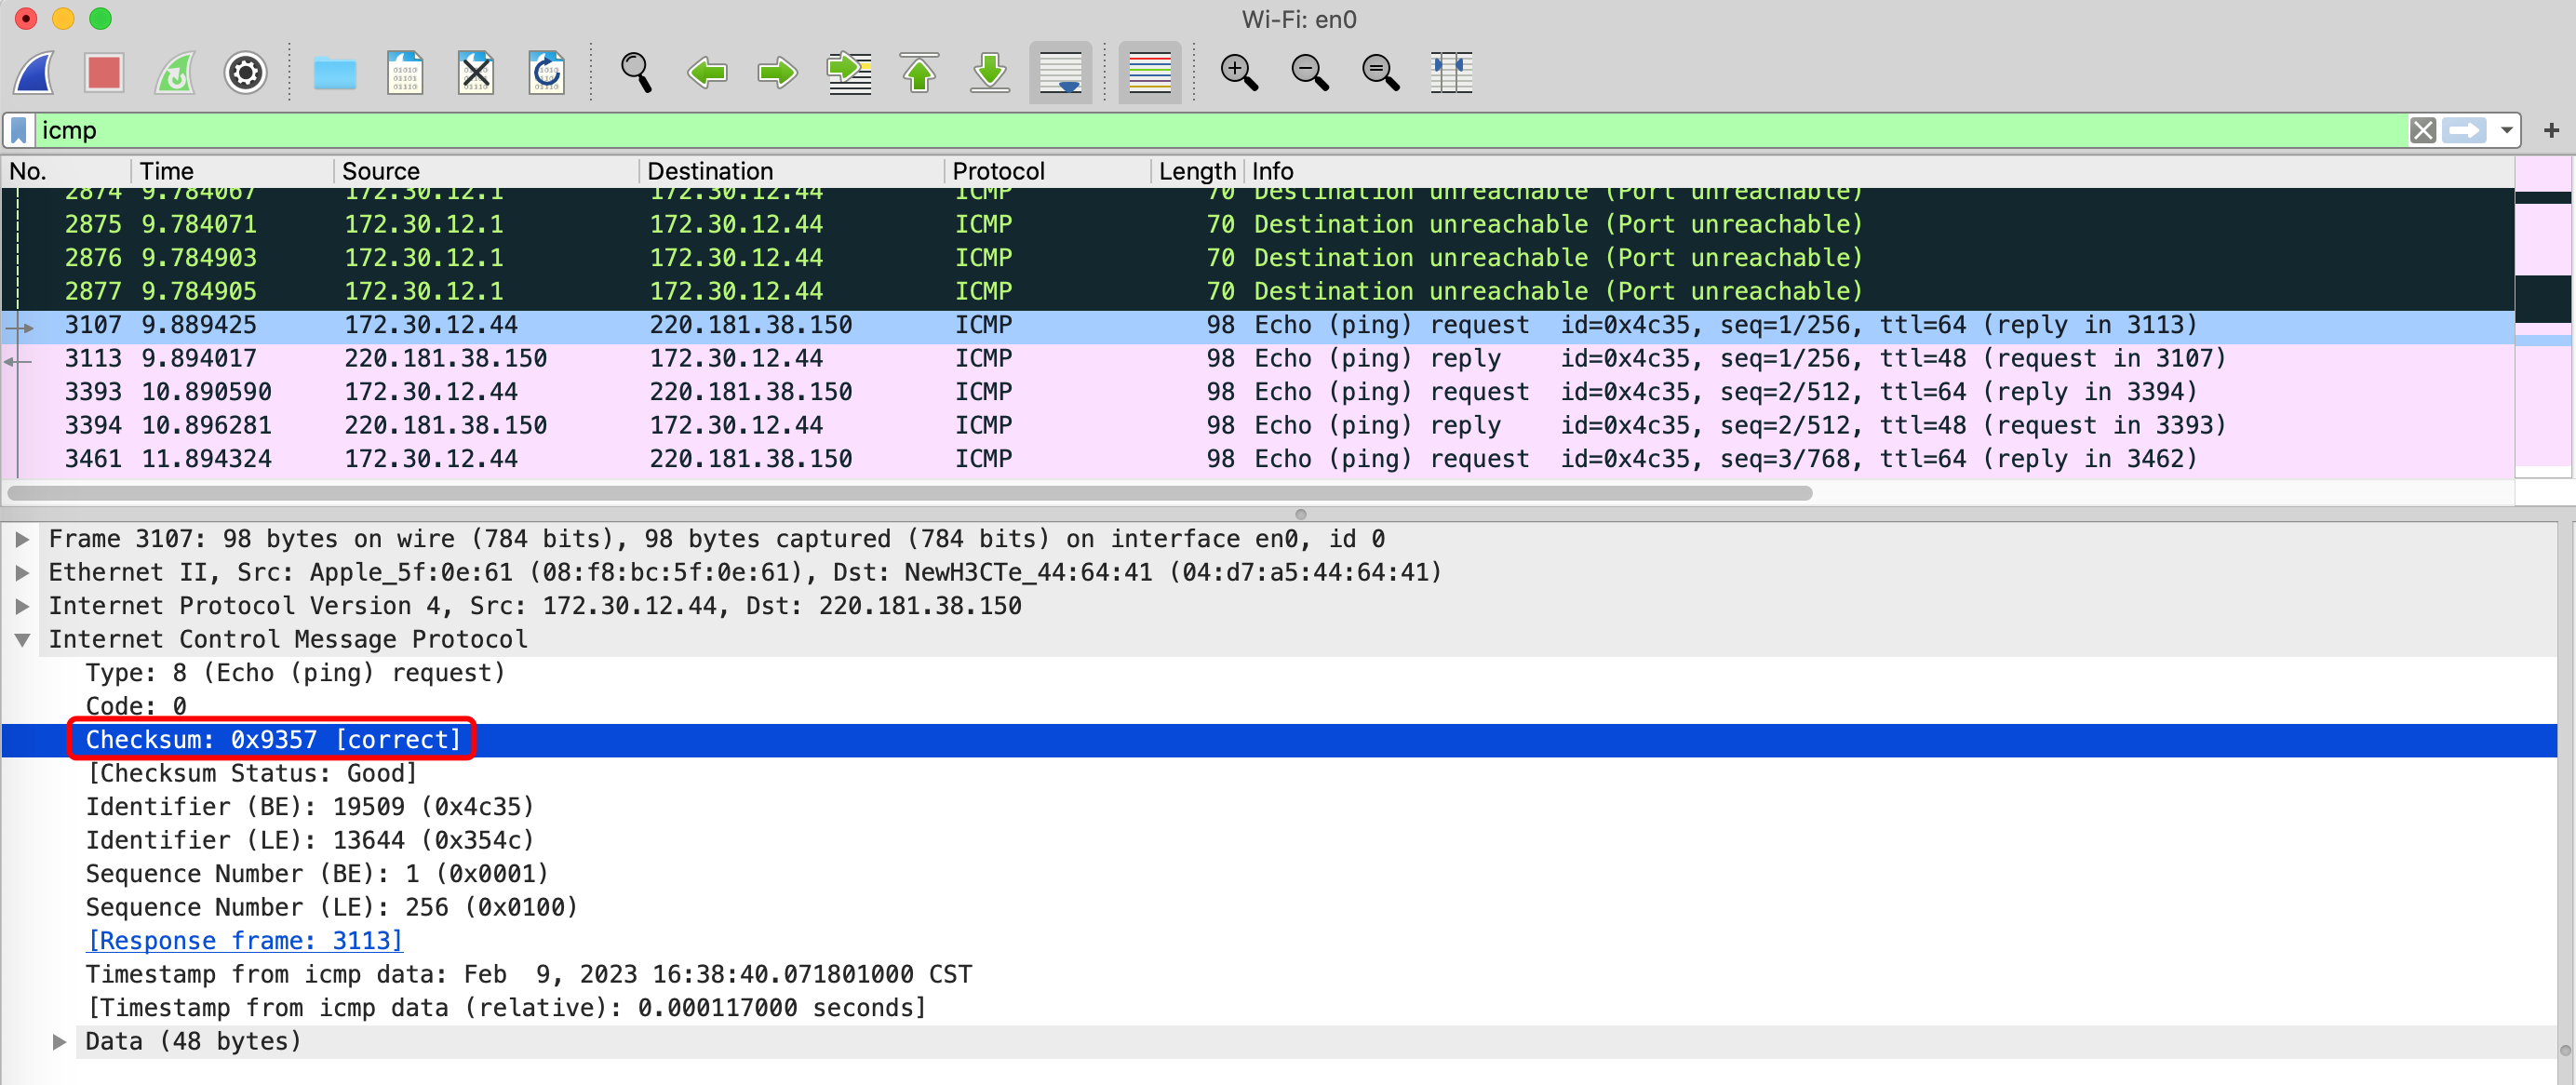This screenshot has width=2576, height=1085.
Task: Go to a specified packet
Action: [x=849, y=72]
